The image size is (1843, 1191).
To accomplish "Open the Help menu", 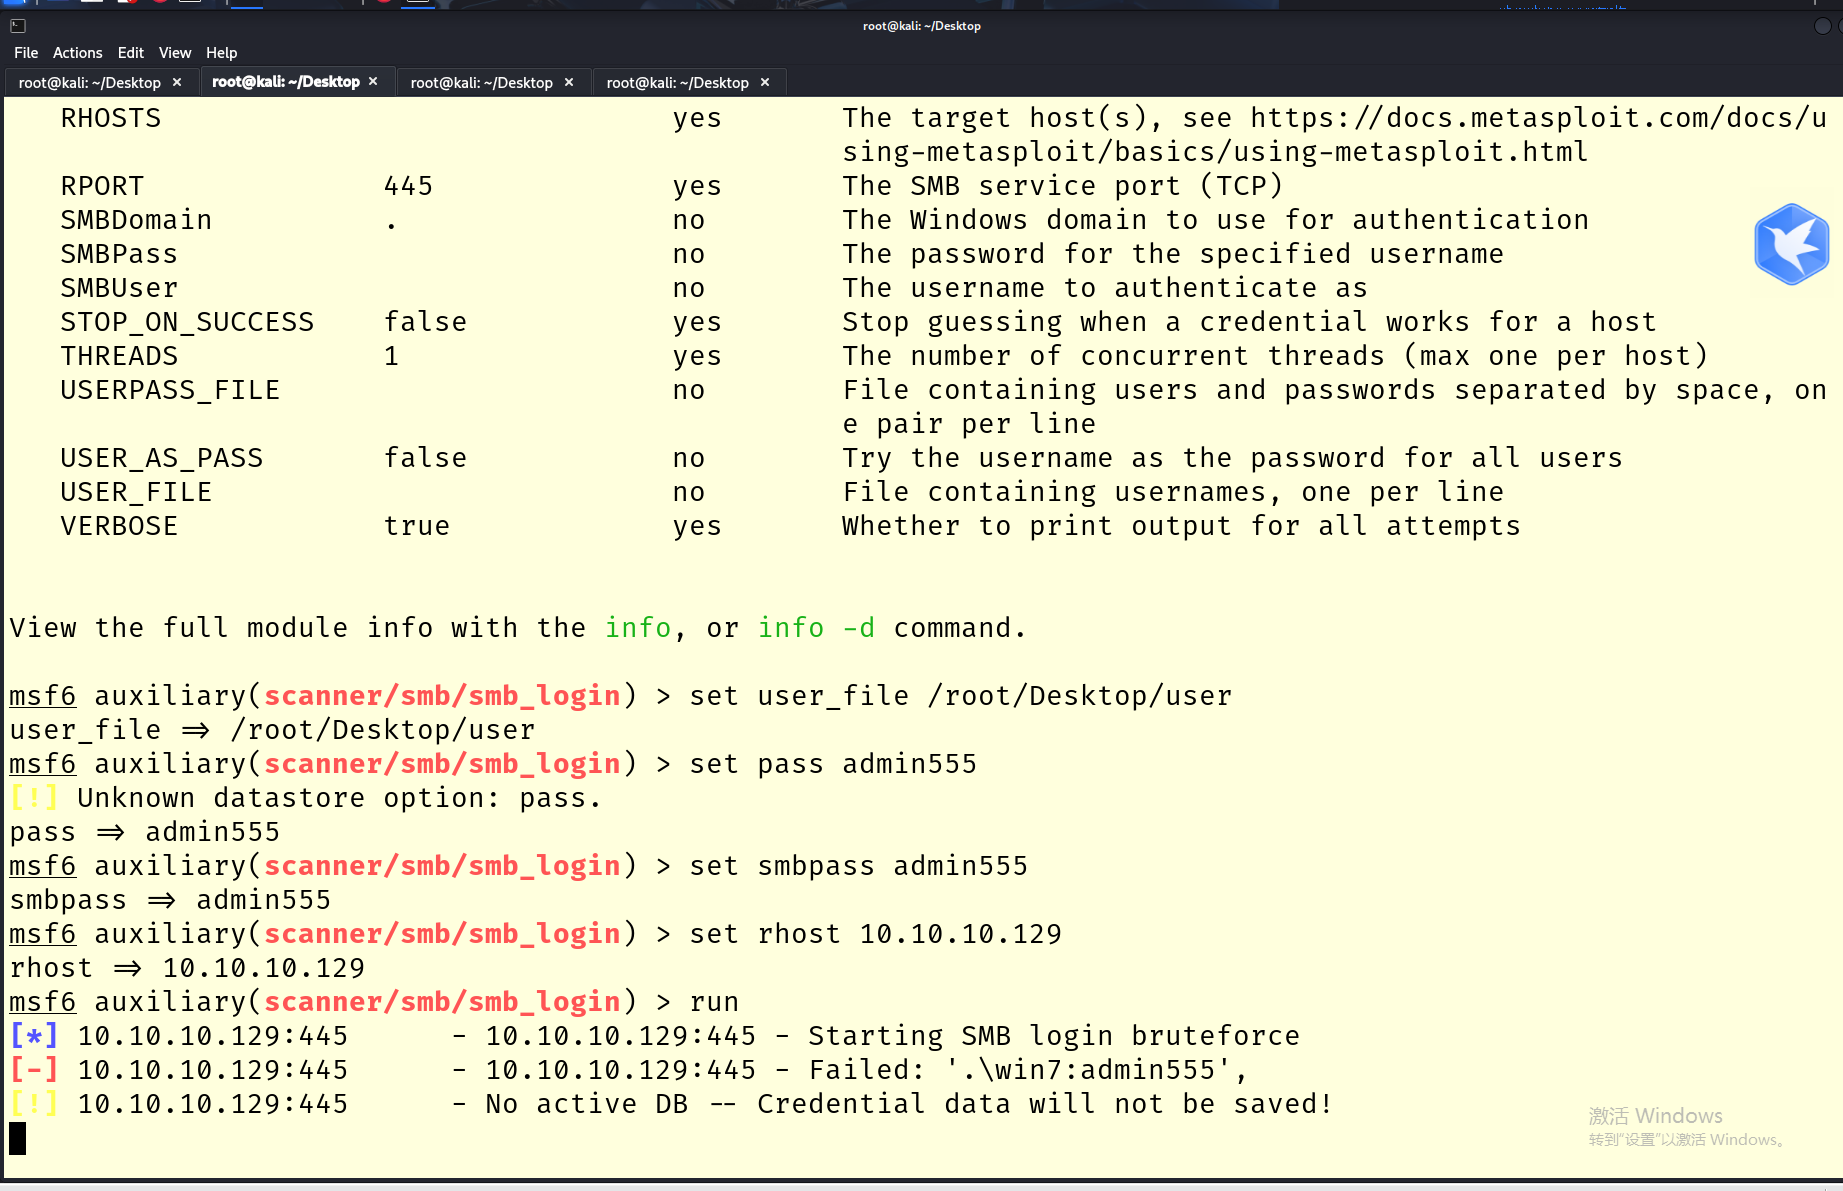I will click(221, 53).
